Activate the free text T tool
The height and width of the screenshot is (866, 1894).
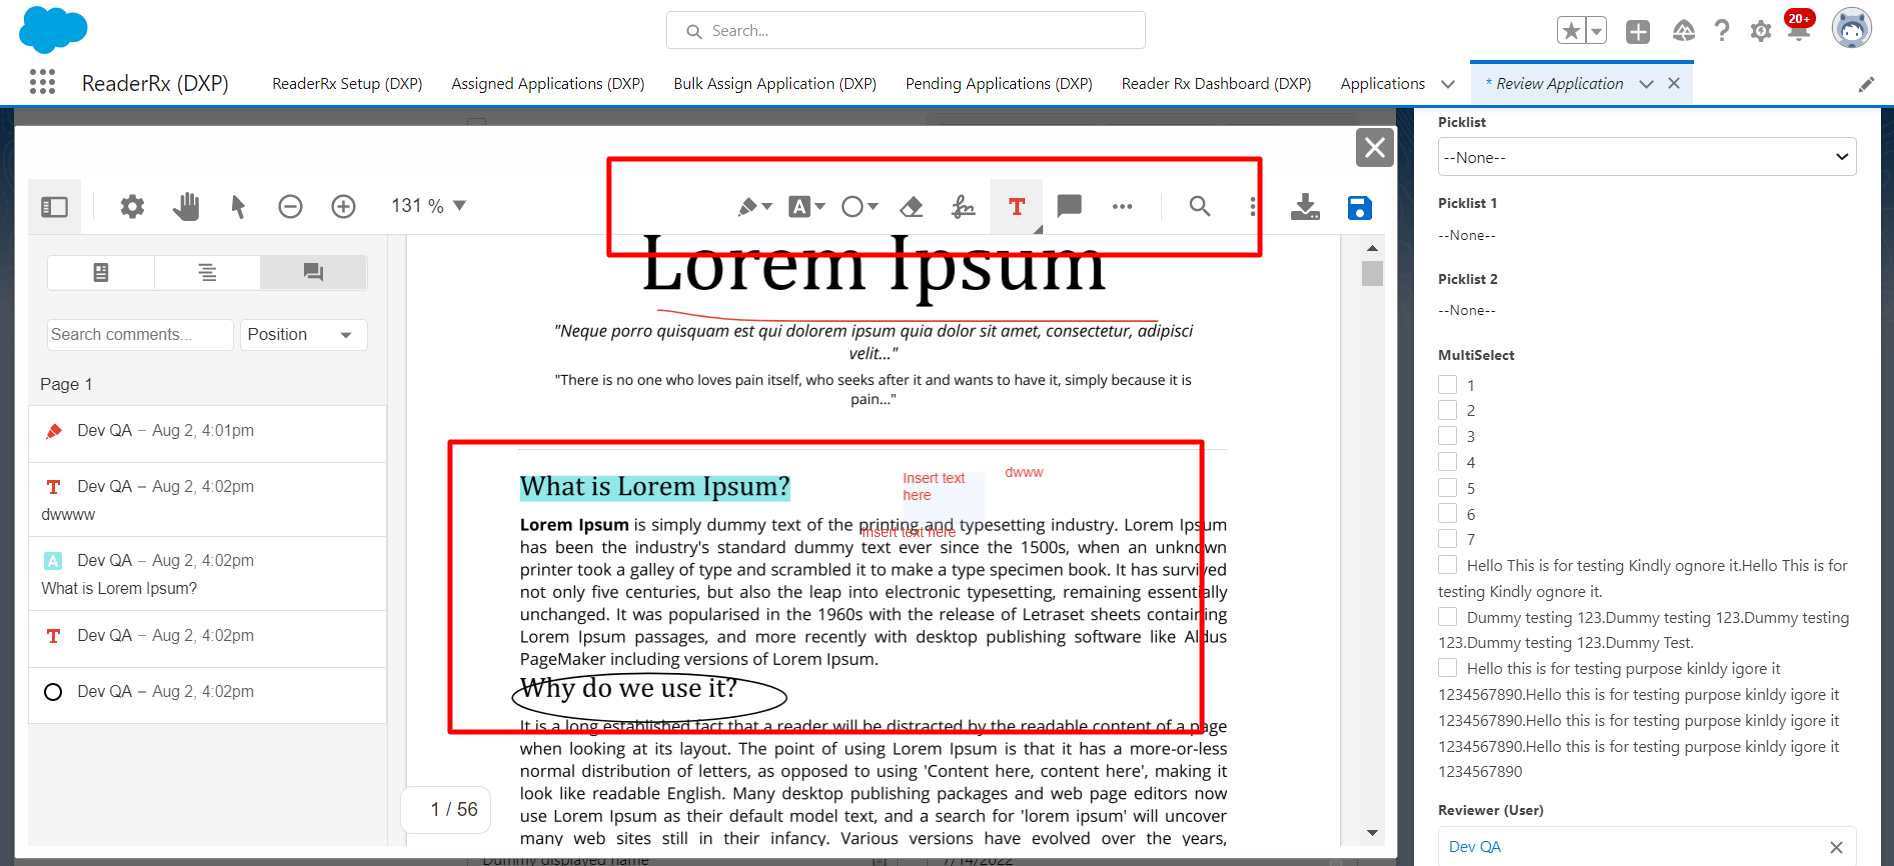click(1016, 207)
